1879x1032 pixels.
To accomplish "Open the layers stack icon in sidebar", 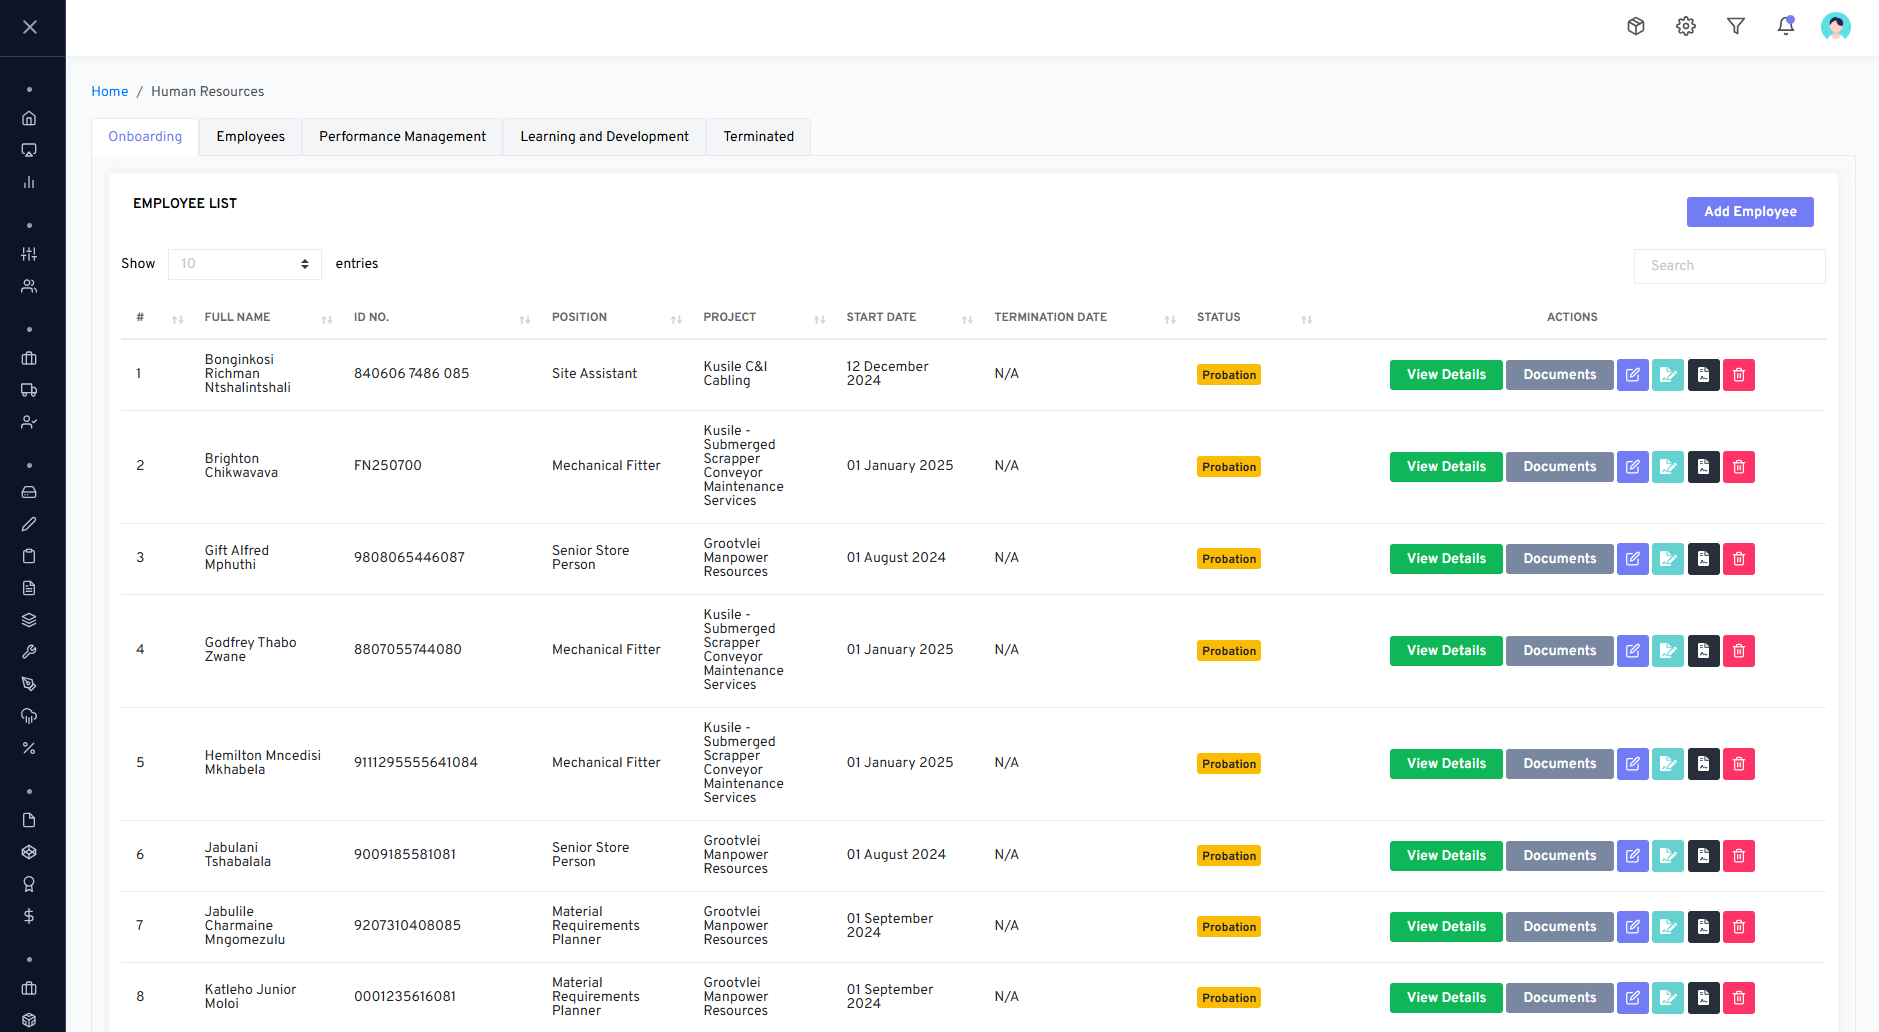I will pyautogui.click(x=29, y=620).
